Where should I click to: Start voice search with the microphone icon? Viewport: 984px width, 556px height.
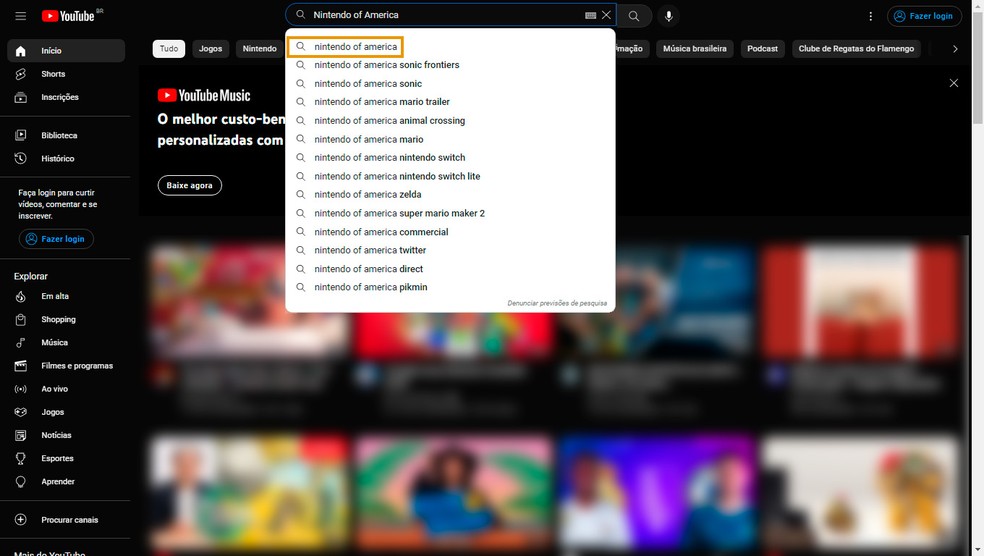pyautogui.click(x=669, y=16)
